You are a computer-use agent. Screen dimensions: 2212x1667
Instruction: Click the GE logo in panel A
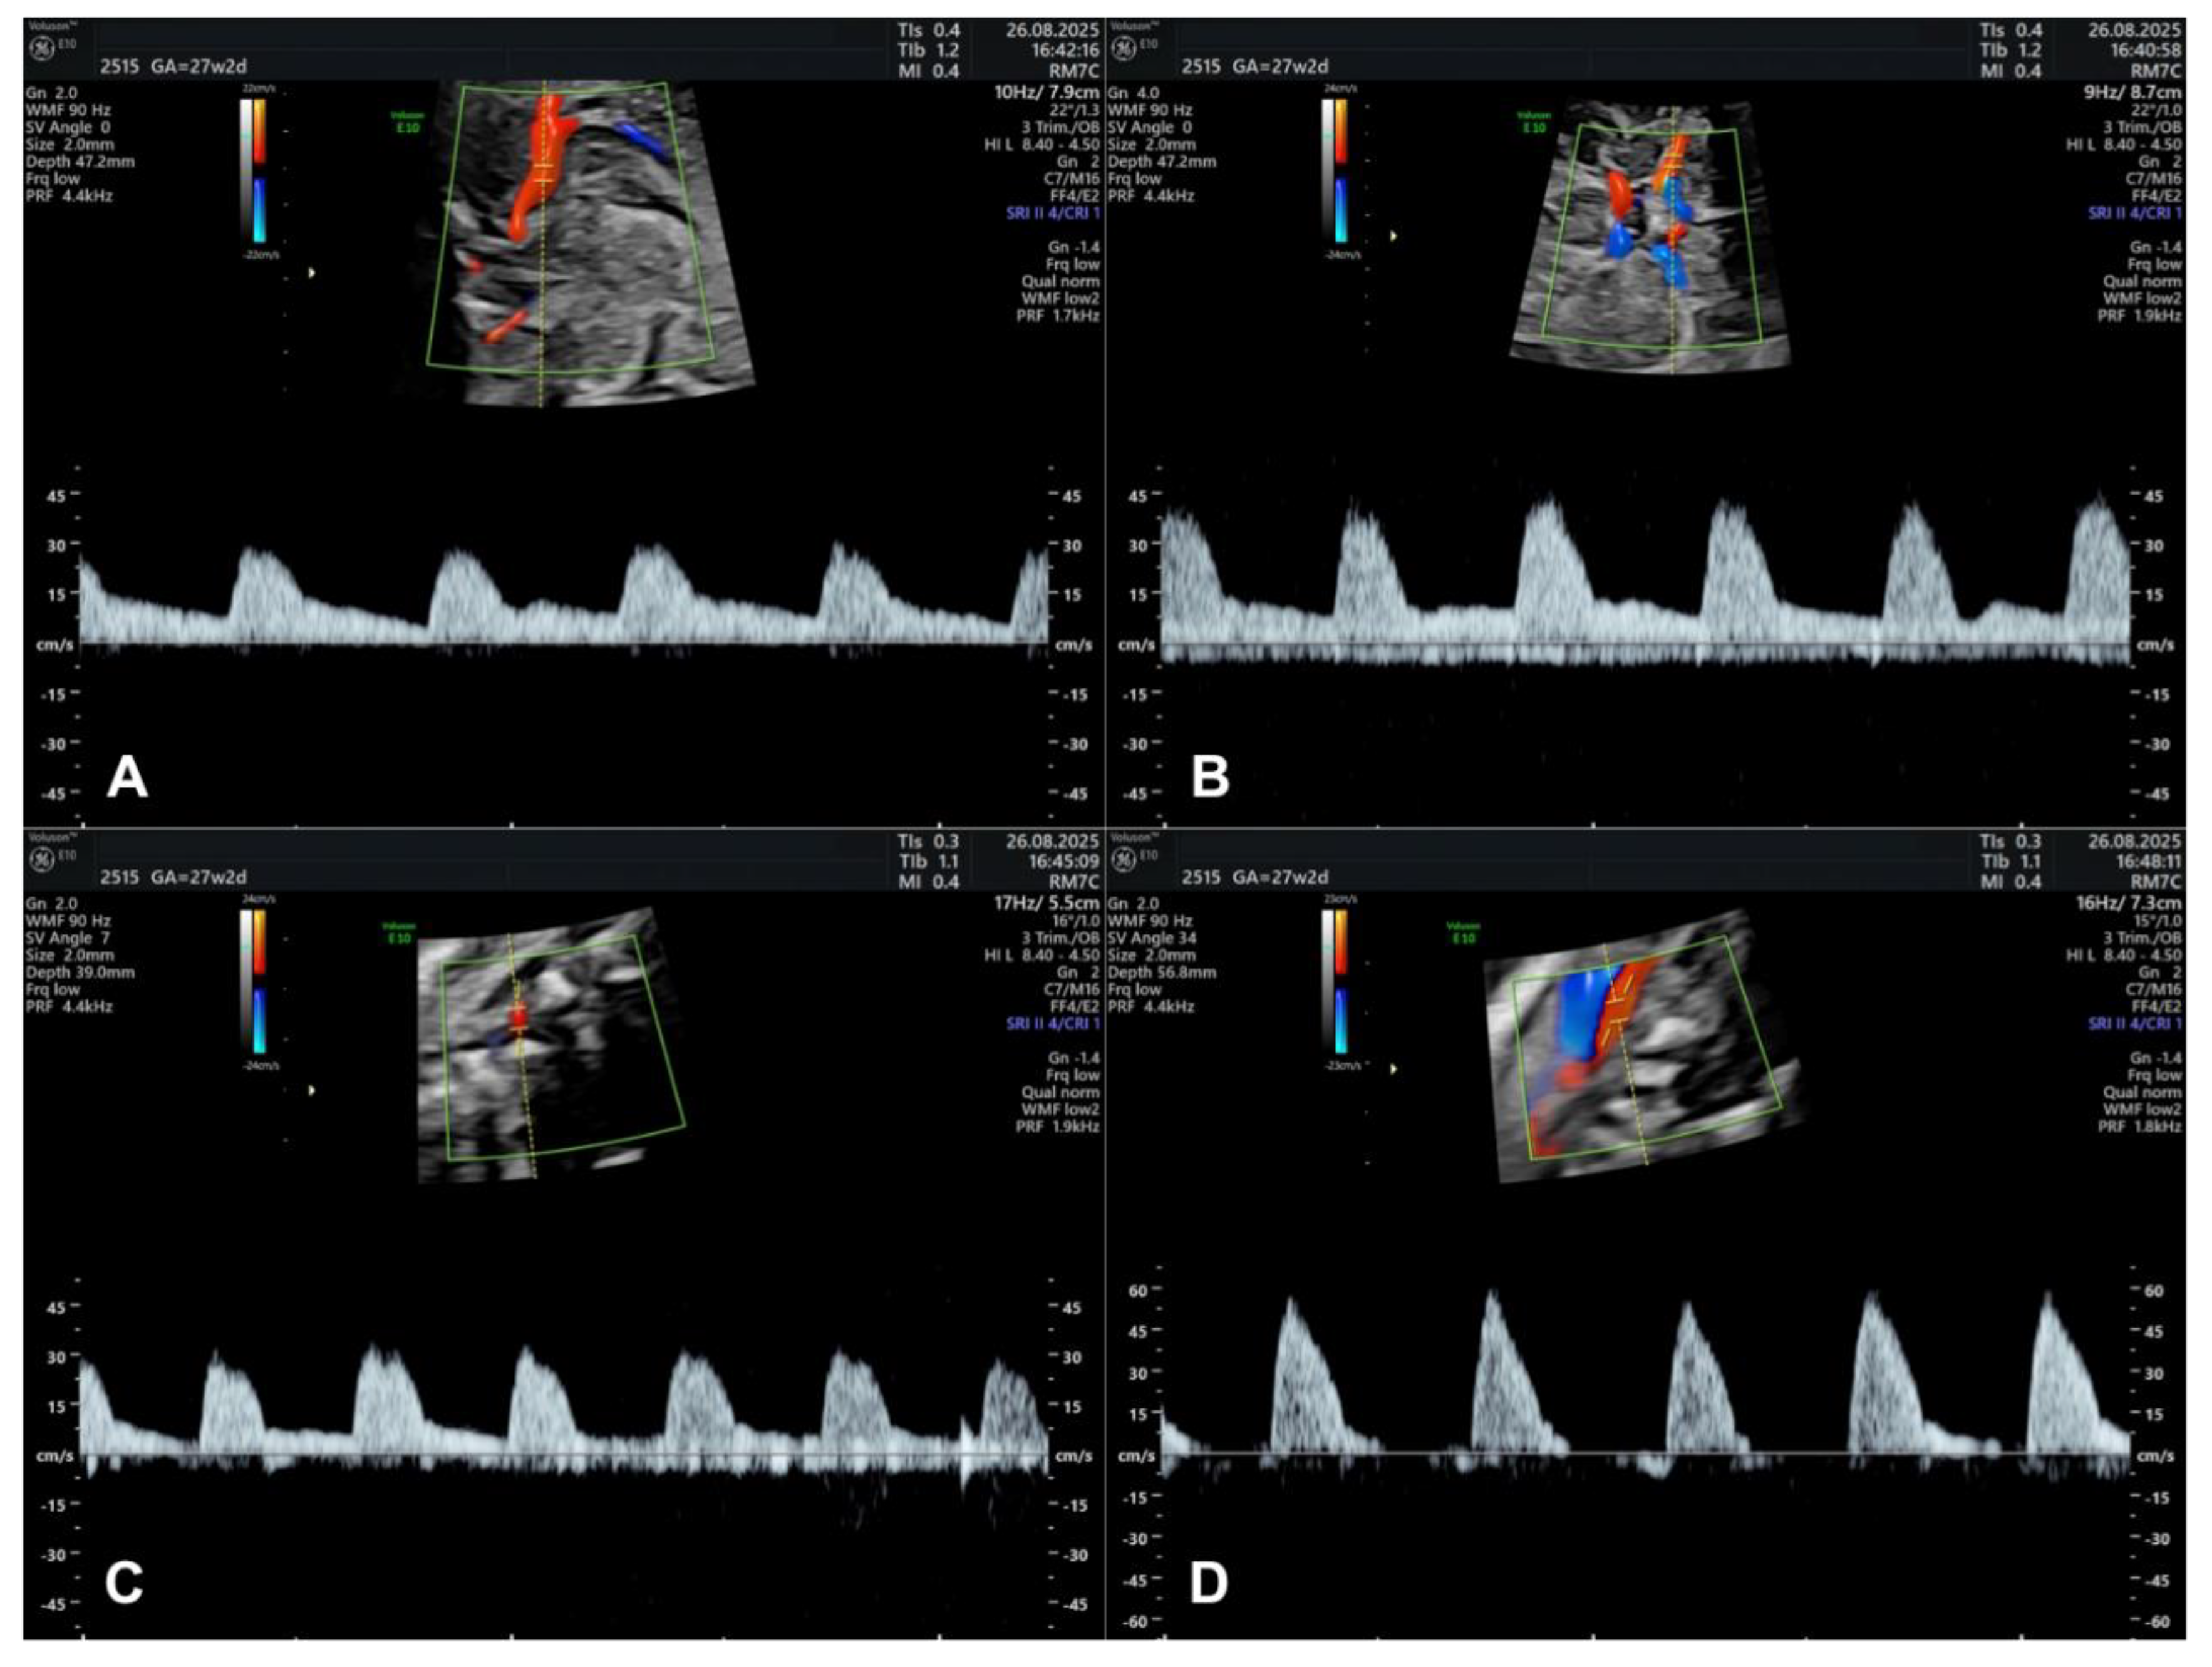(42, 49)
